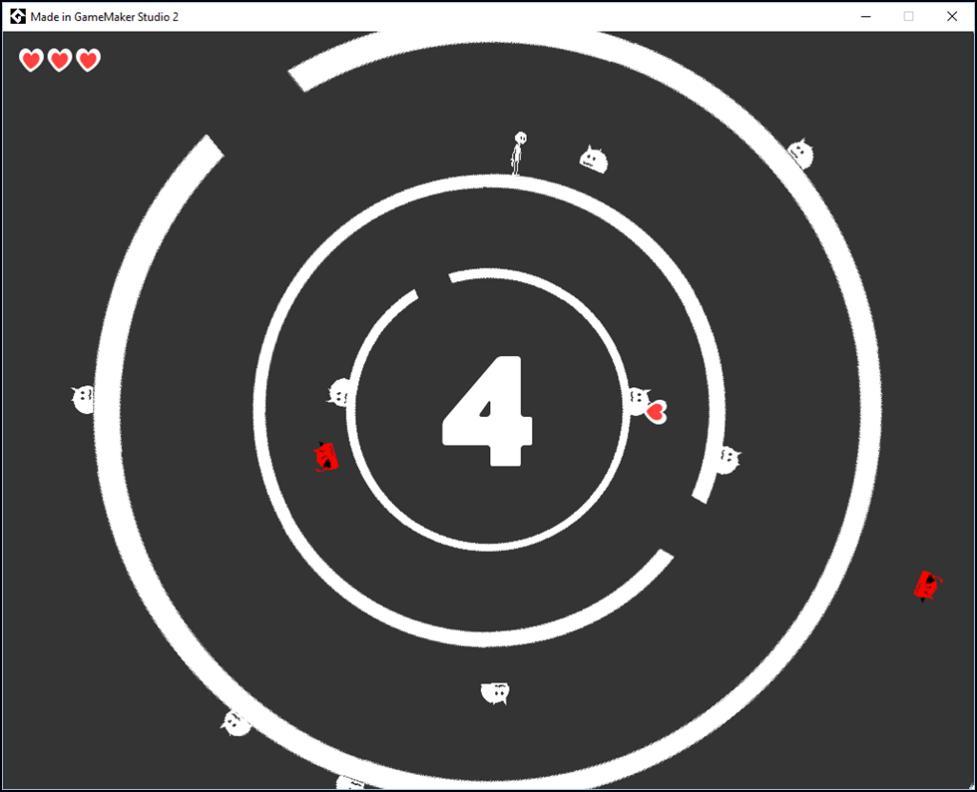Close the GameMaker game window
Image resolution: width=977 pixels, height=792 pixels.
(951, 17)
